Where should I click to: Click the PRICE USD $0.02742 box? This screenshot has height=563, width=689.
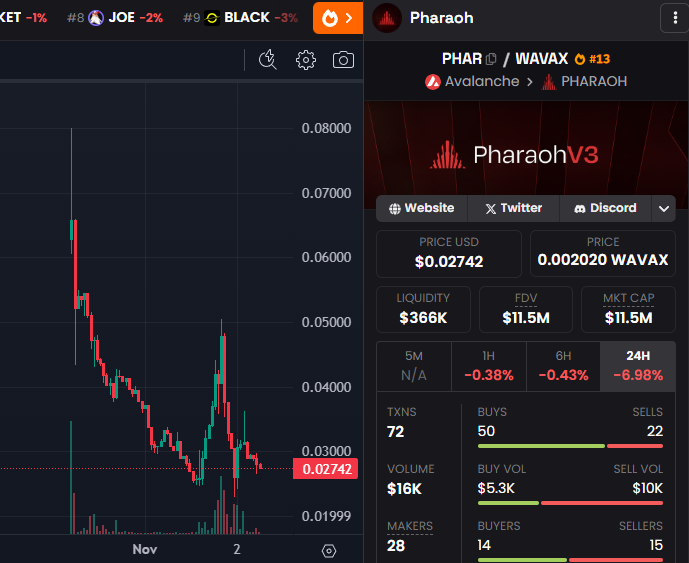(449, 254)
